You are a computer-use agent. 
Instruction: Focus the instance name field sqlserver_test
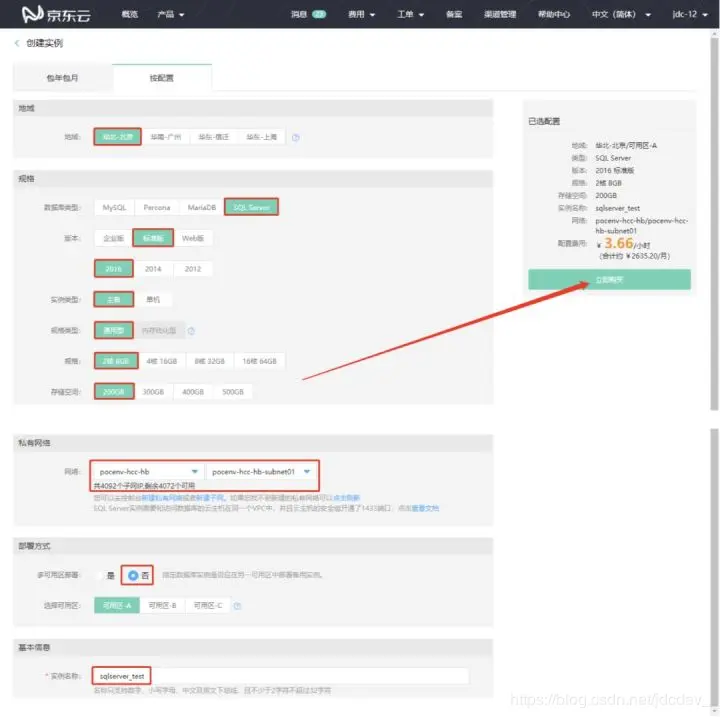point(280,676)
